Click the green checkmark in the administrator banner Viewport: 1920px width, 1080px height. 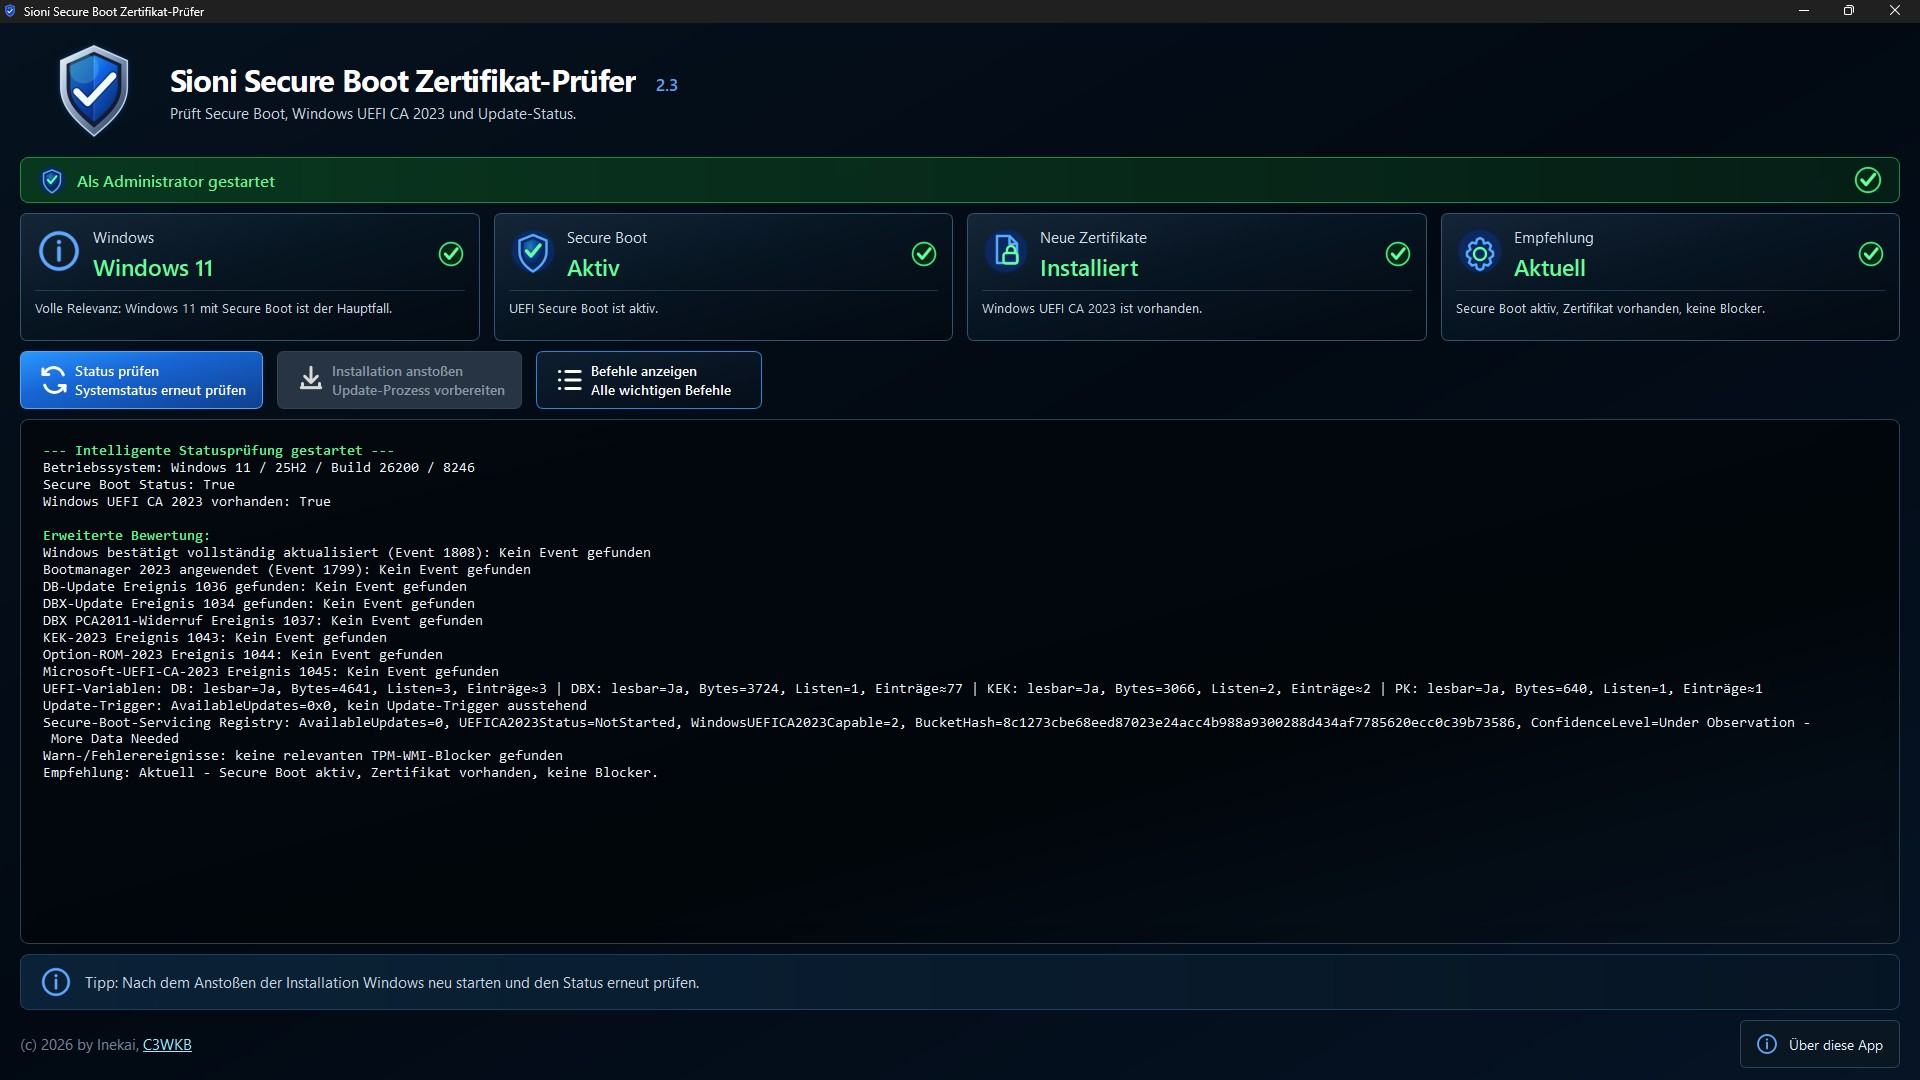pos(1867,180)
